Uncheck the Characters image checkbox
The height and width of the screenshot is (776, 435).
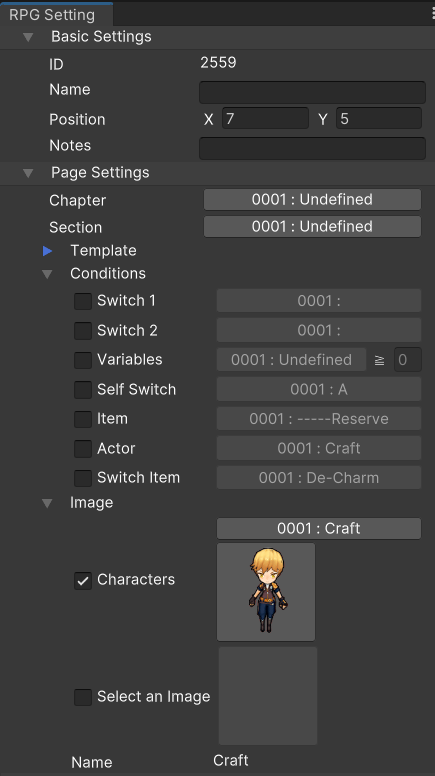pyautogui.click(x=83, y=580)
